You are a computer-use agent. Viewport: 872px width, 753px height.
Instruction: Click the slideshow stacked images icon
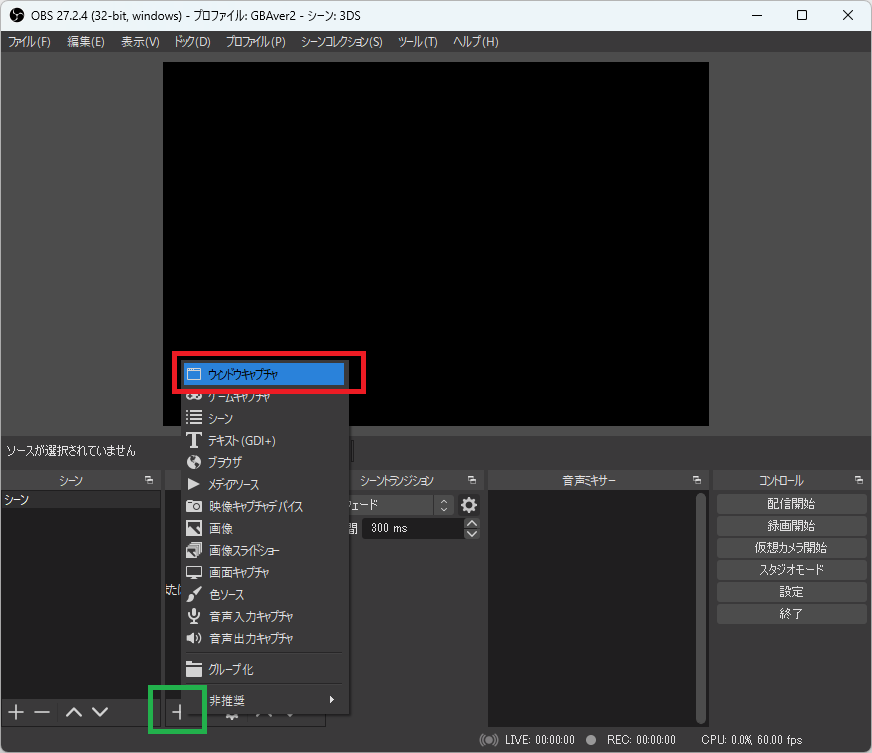coord(194,550)
